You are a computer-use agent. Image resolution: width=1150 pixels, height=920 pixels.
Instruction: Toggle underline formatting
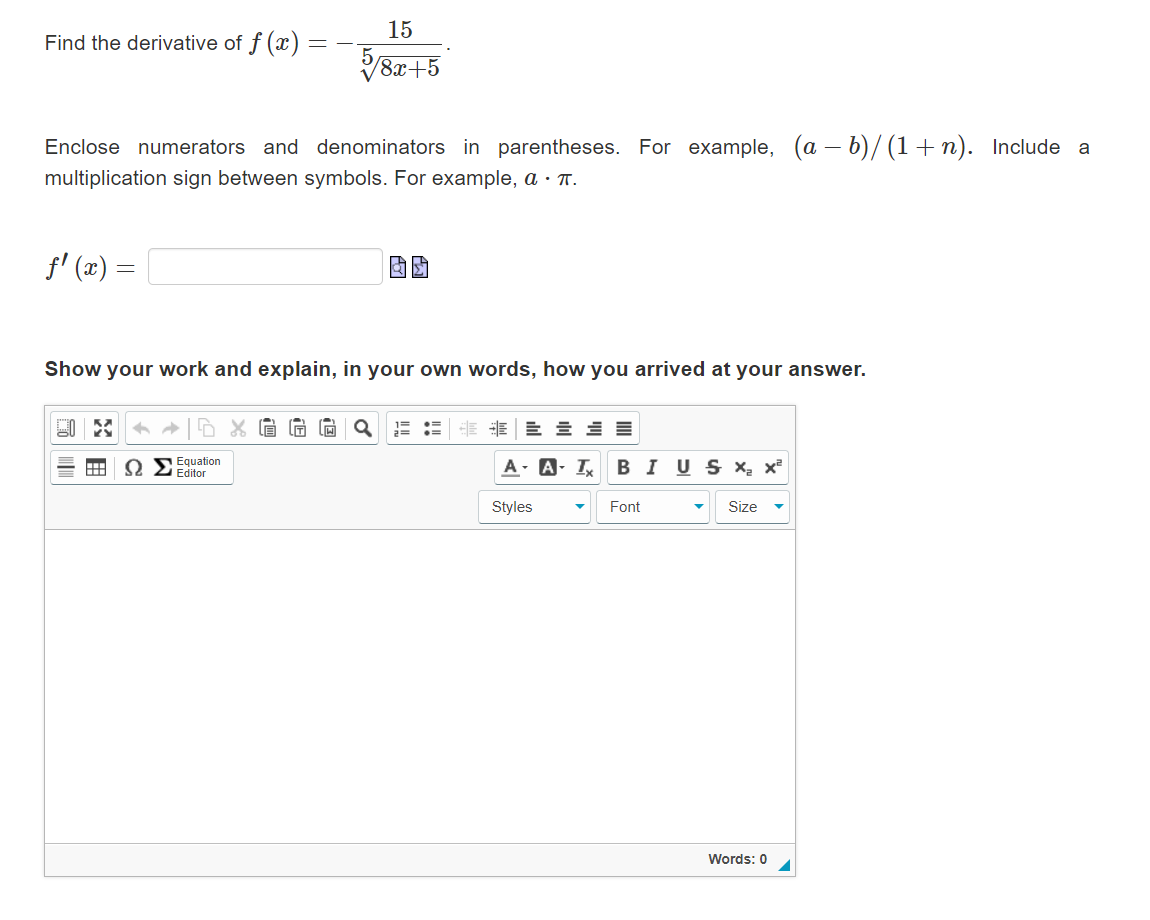(x=681, y=466)
